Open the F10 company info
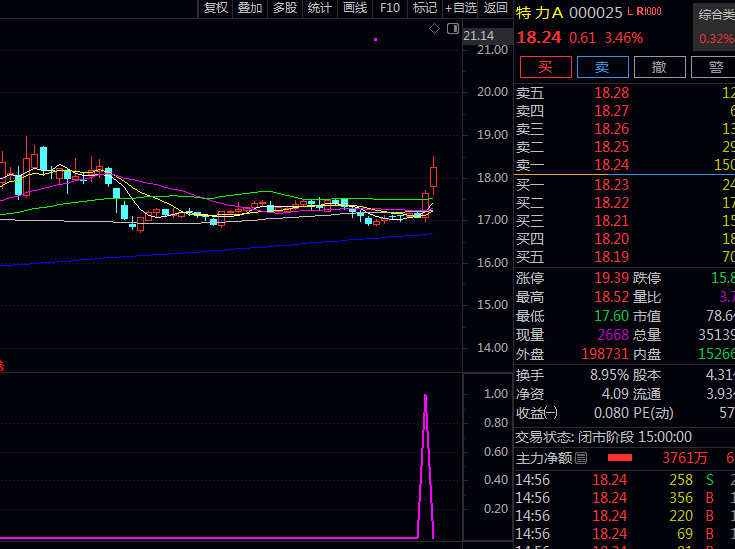 390,8
